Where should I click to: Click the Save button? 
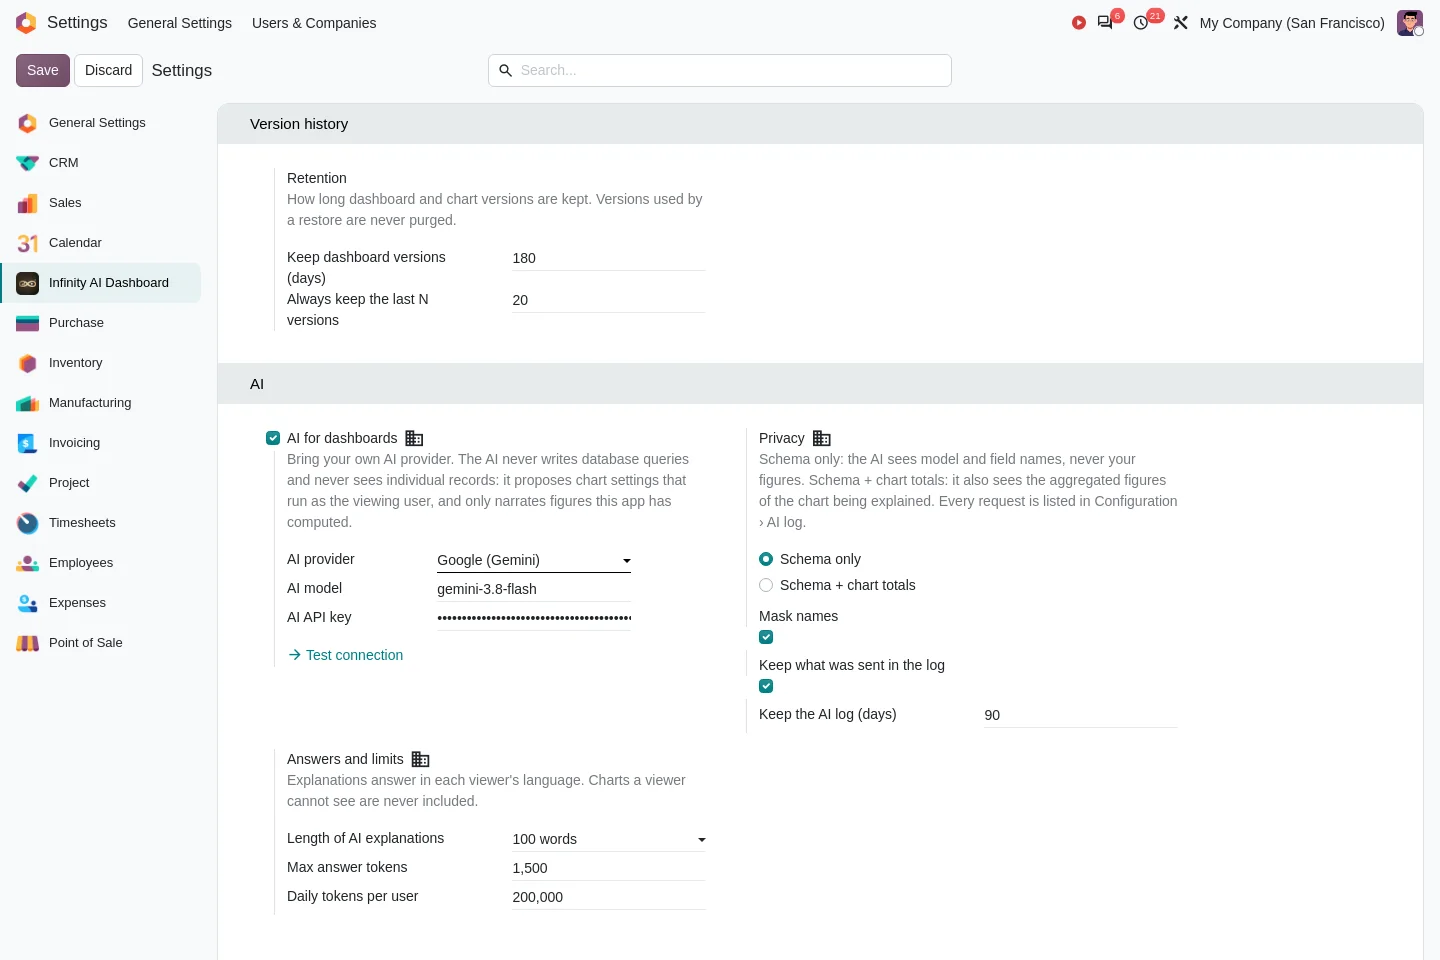pyautogui.click(x=43, y=70)
